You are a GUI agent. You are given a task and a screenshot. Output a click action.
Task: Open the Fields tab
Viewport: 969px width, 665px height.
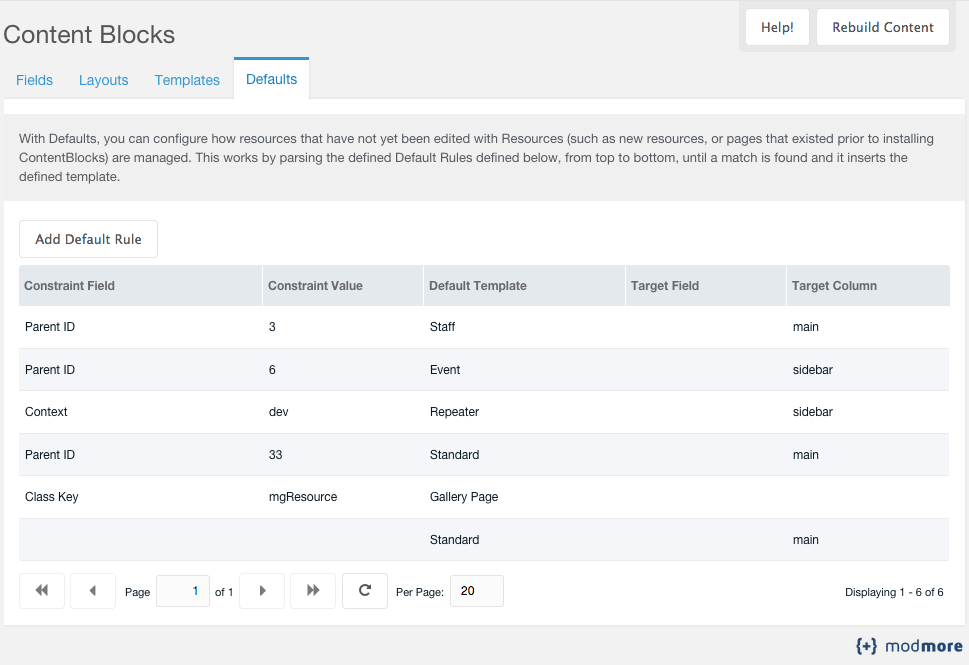35,80
